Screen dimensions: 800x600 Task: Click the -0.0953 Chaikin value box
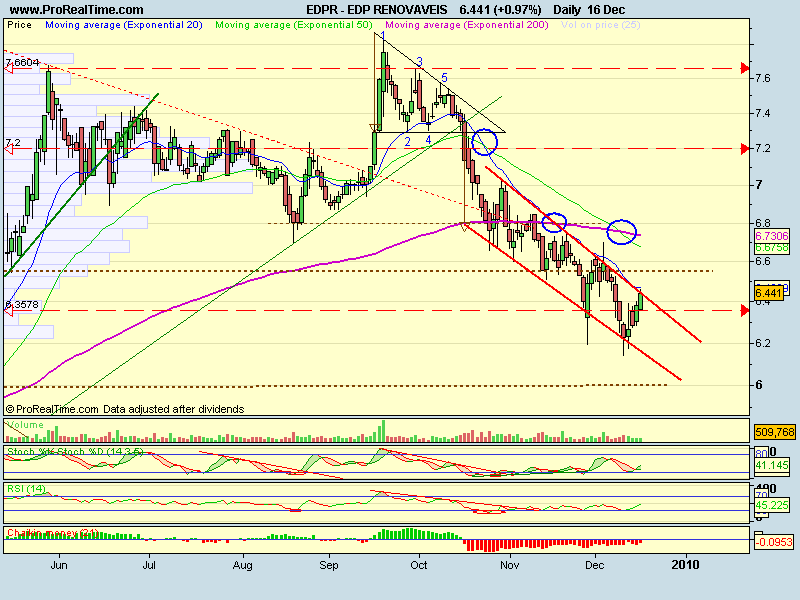(774, 542)
